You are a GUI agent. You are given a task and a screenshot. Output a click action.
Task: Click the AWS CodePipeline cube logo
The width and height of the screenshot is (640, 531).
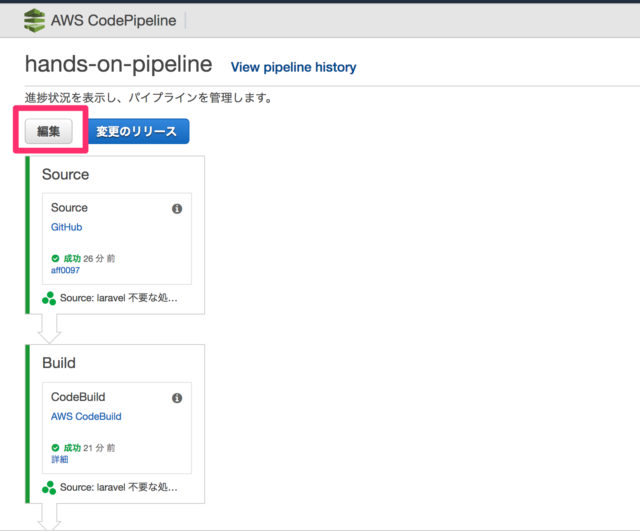(35, 20)
